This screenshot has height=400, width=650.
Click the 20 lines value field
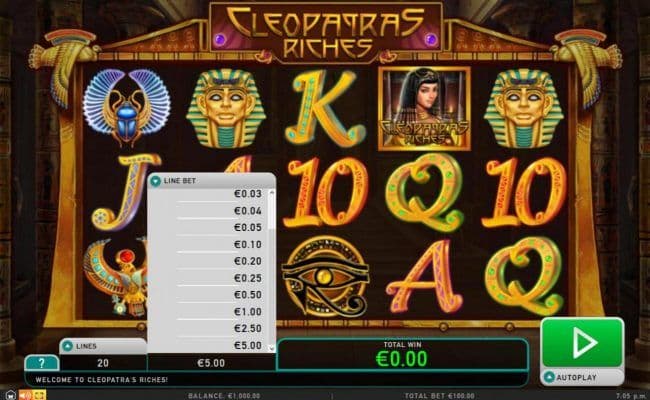click(x=103, y=363)
